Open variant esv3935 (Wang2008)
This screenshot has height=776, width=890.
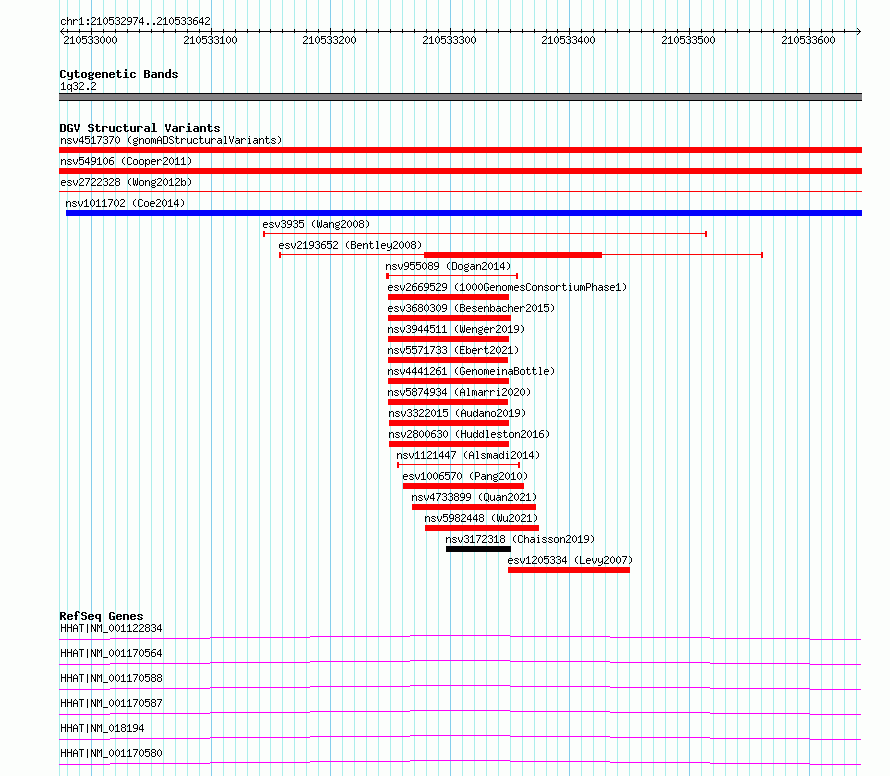[316, 224]
